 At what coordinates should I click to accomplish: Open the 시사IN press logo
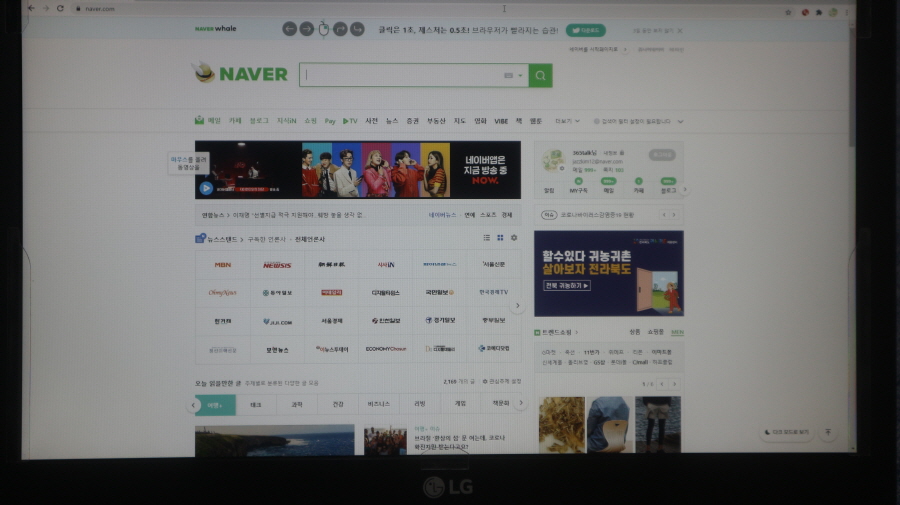(386, 265)
